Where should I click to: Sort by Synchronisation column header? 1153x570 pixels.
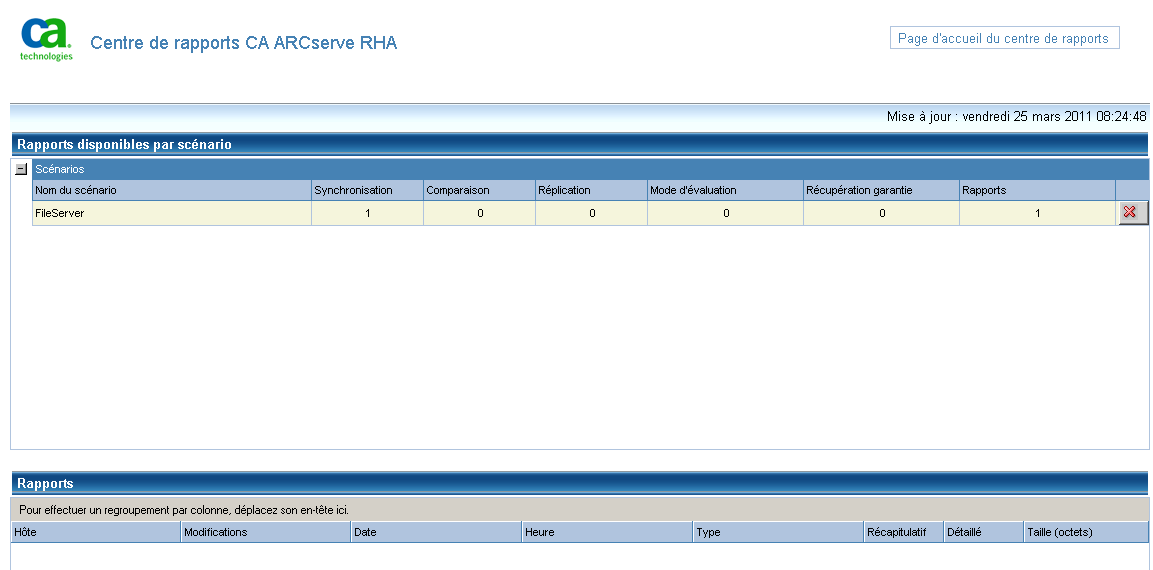click(367, 190)
